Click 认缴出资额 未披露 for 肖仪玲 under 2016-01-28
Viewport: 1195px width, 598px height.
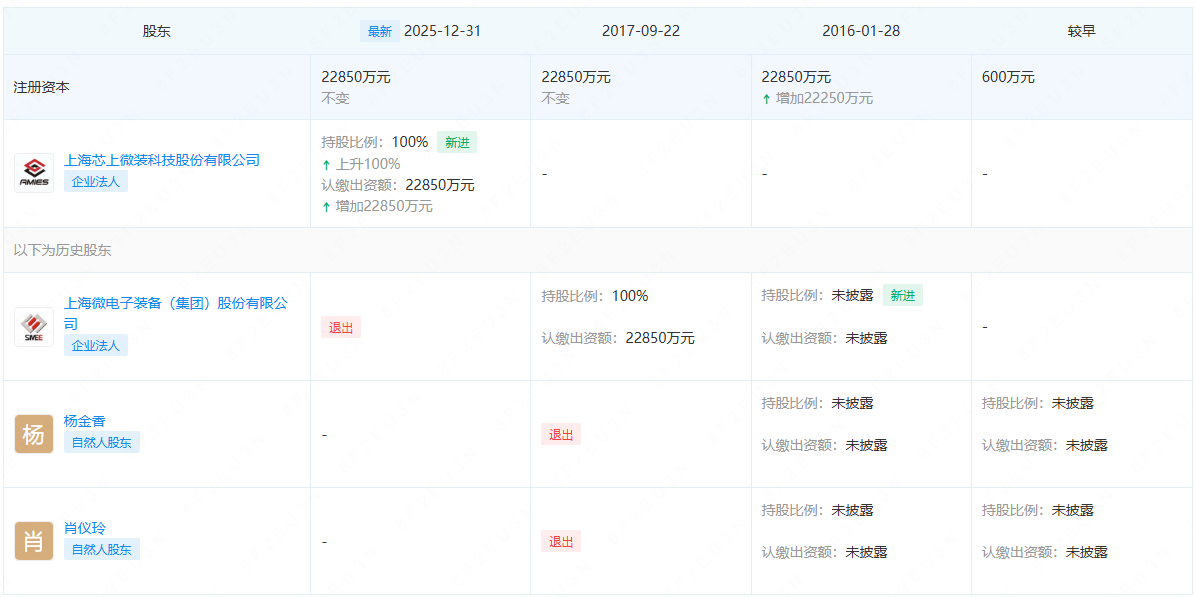(825, 552)
